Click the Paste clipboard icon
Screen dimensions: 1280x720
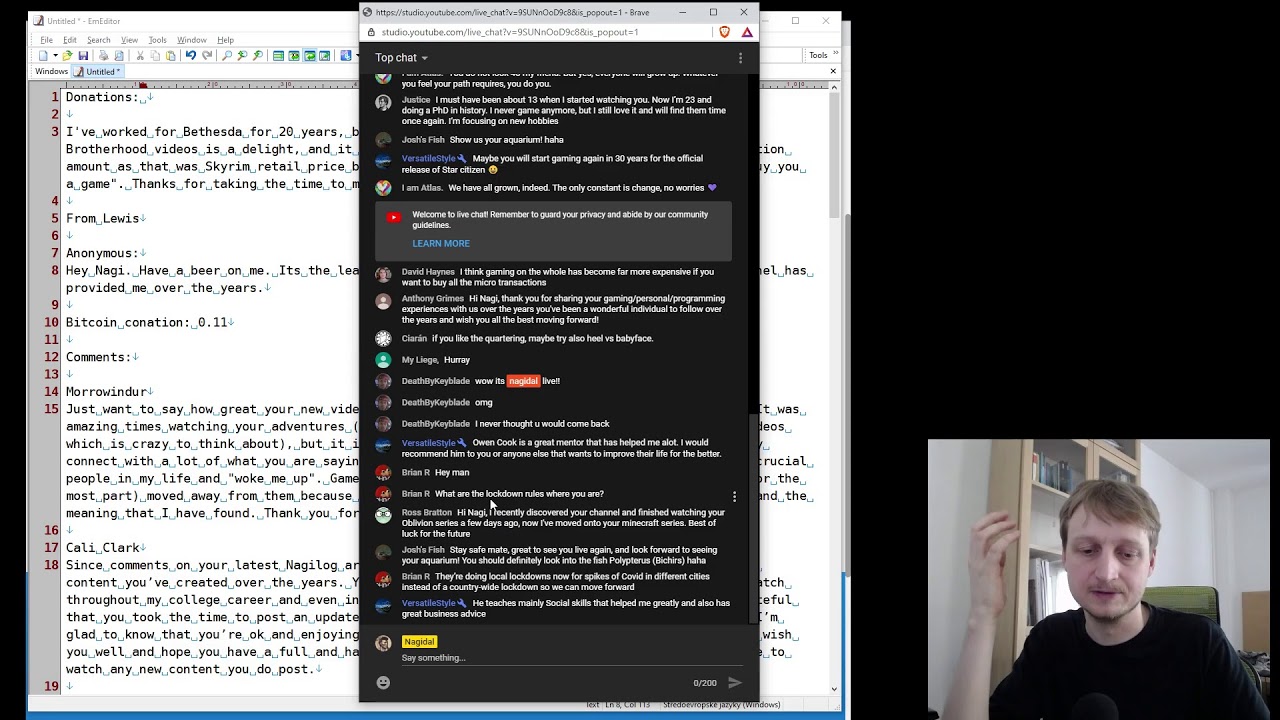pos(171,56)
